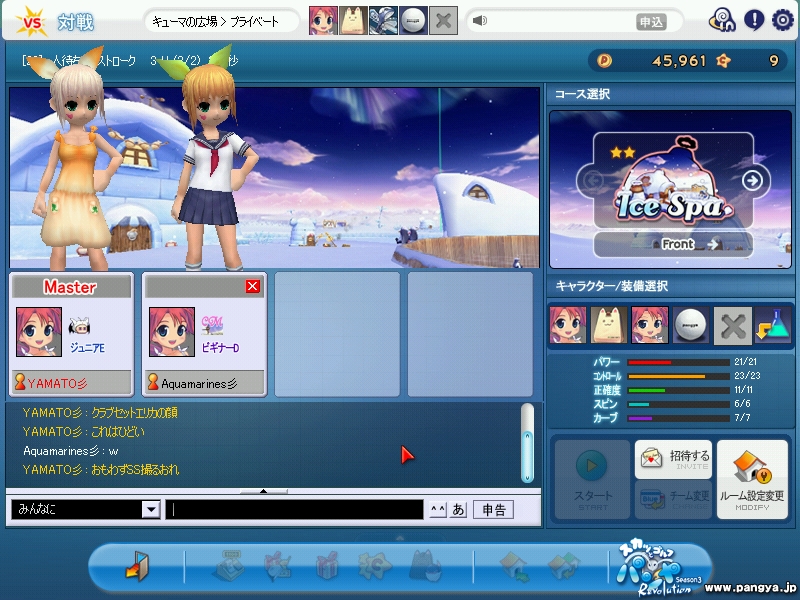This screenshot has height=600, width=800.
Task: Click the パワー stat bar
Action: coord(679,362)
